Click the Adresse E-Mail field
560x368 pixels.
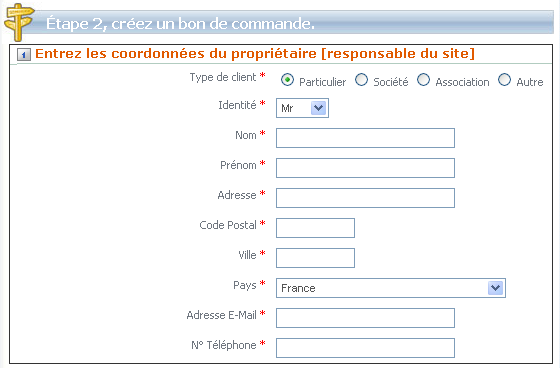click(x=365, y=318)
